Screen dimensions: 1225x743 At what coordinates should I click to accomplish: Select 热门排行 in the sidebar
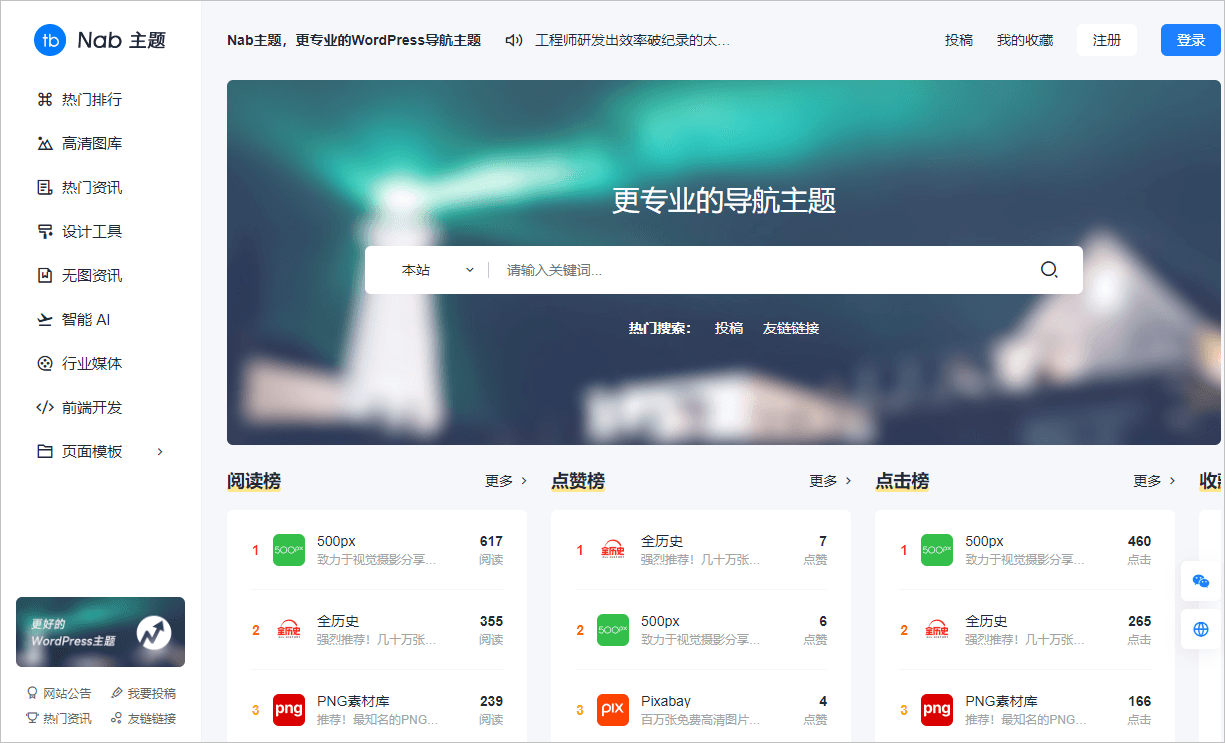coord(91,99)
